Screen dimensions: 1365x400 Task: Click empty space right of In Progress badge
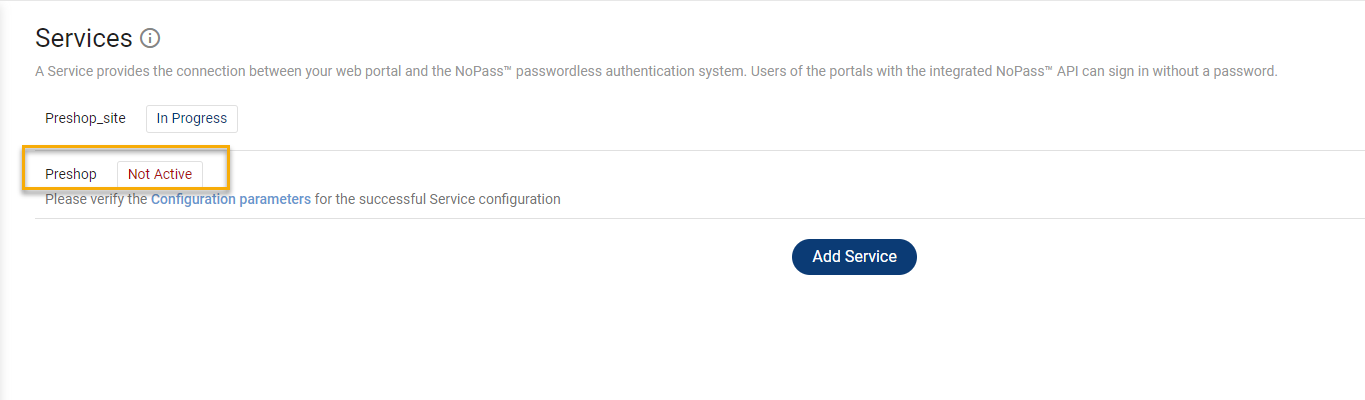pos(700,118)
